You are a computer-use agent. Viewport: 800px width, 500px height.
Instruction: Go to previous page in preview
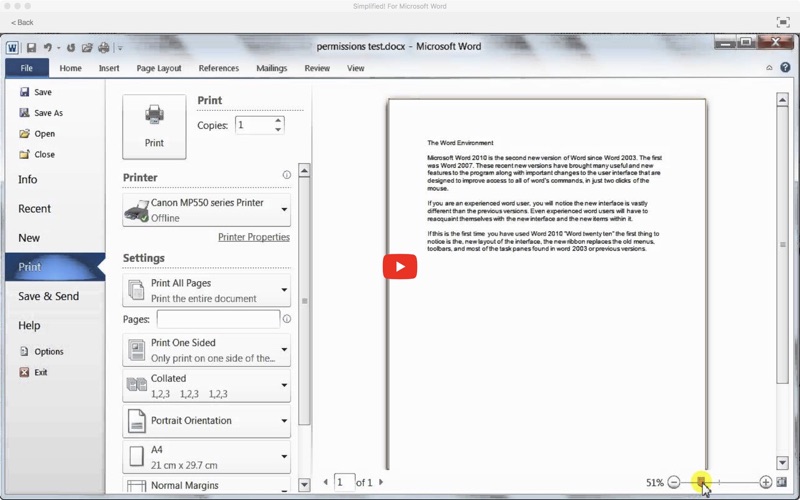click(x=326, y=482)
